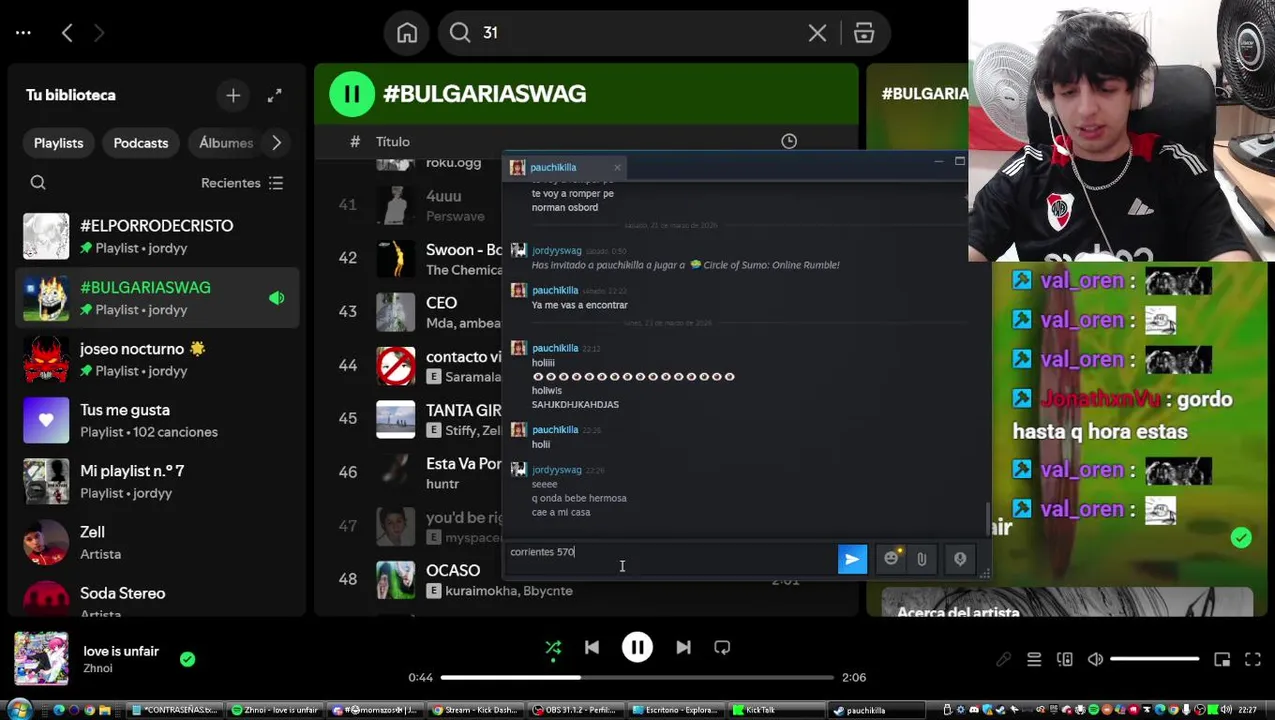The height and width of the screenshot is (720, 1275).
Task: Open the Recientes sort dropdown
Action: tap(242, 183)
